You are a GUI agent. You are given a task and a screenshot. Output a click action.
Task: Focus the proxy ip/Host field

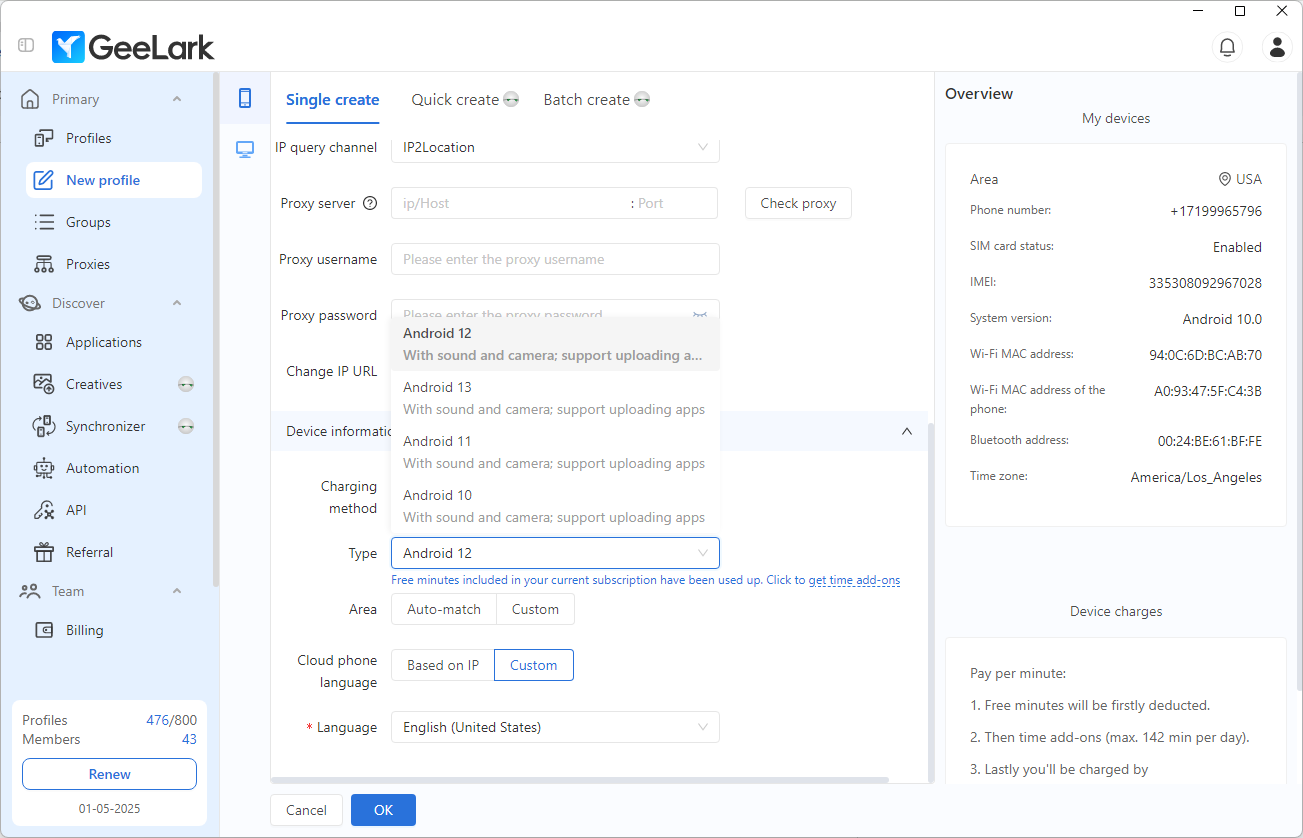point(510,203)
